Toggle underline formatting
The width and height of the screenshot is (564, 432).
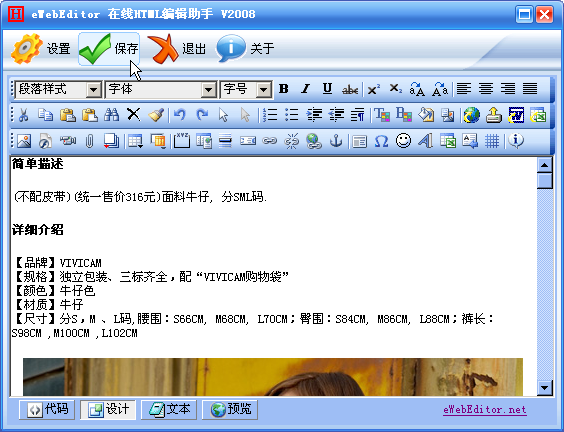click(x=327, y=89)
